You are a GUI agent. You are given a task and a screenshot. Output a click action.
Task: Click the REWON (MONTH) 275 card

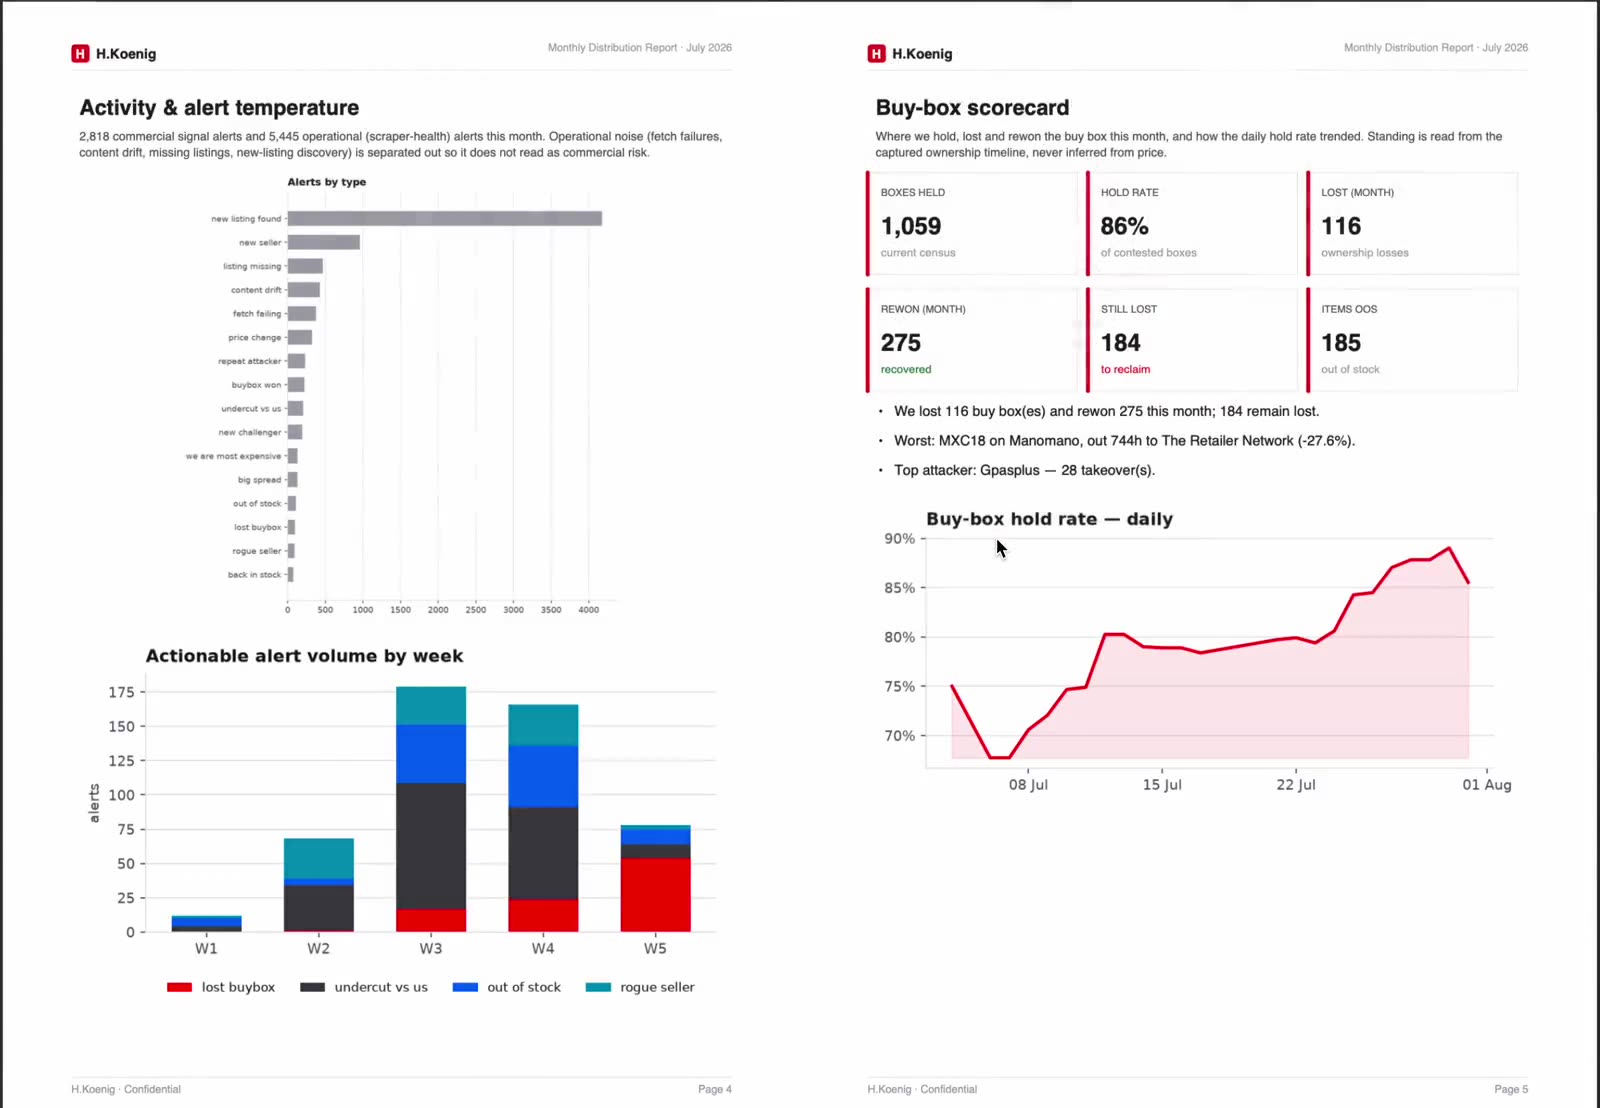[x=972, y=340]
